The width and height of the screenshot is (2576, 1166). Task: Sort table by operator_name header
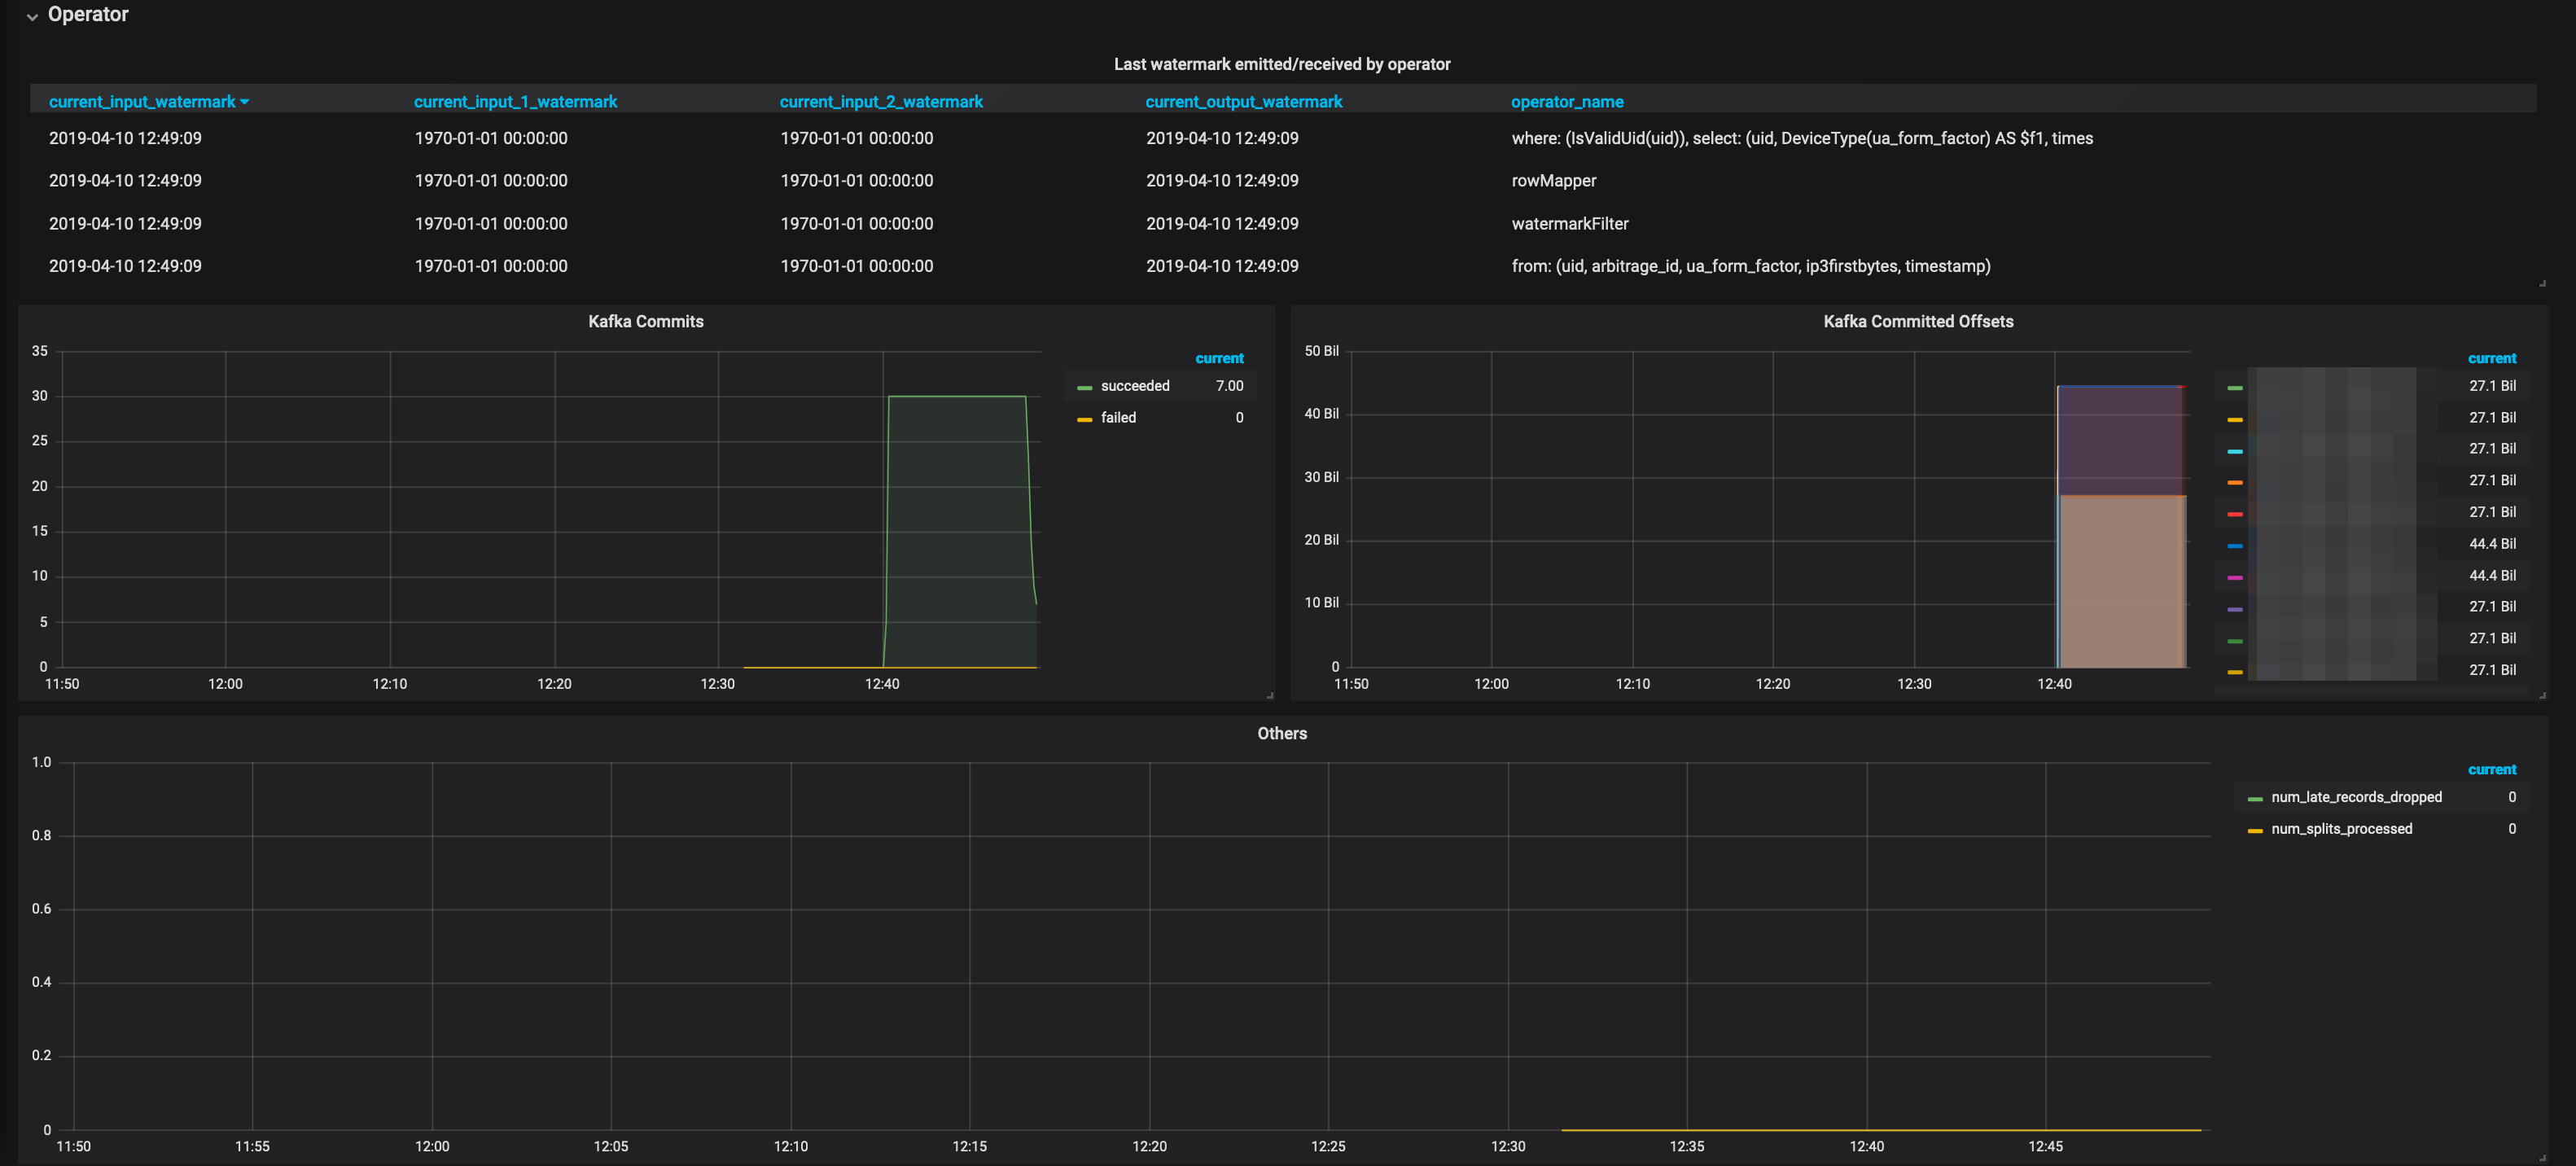pyautogui.click(x=1566, y=102)
